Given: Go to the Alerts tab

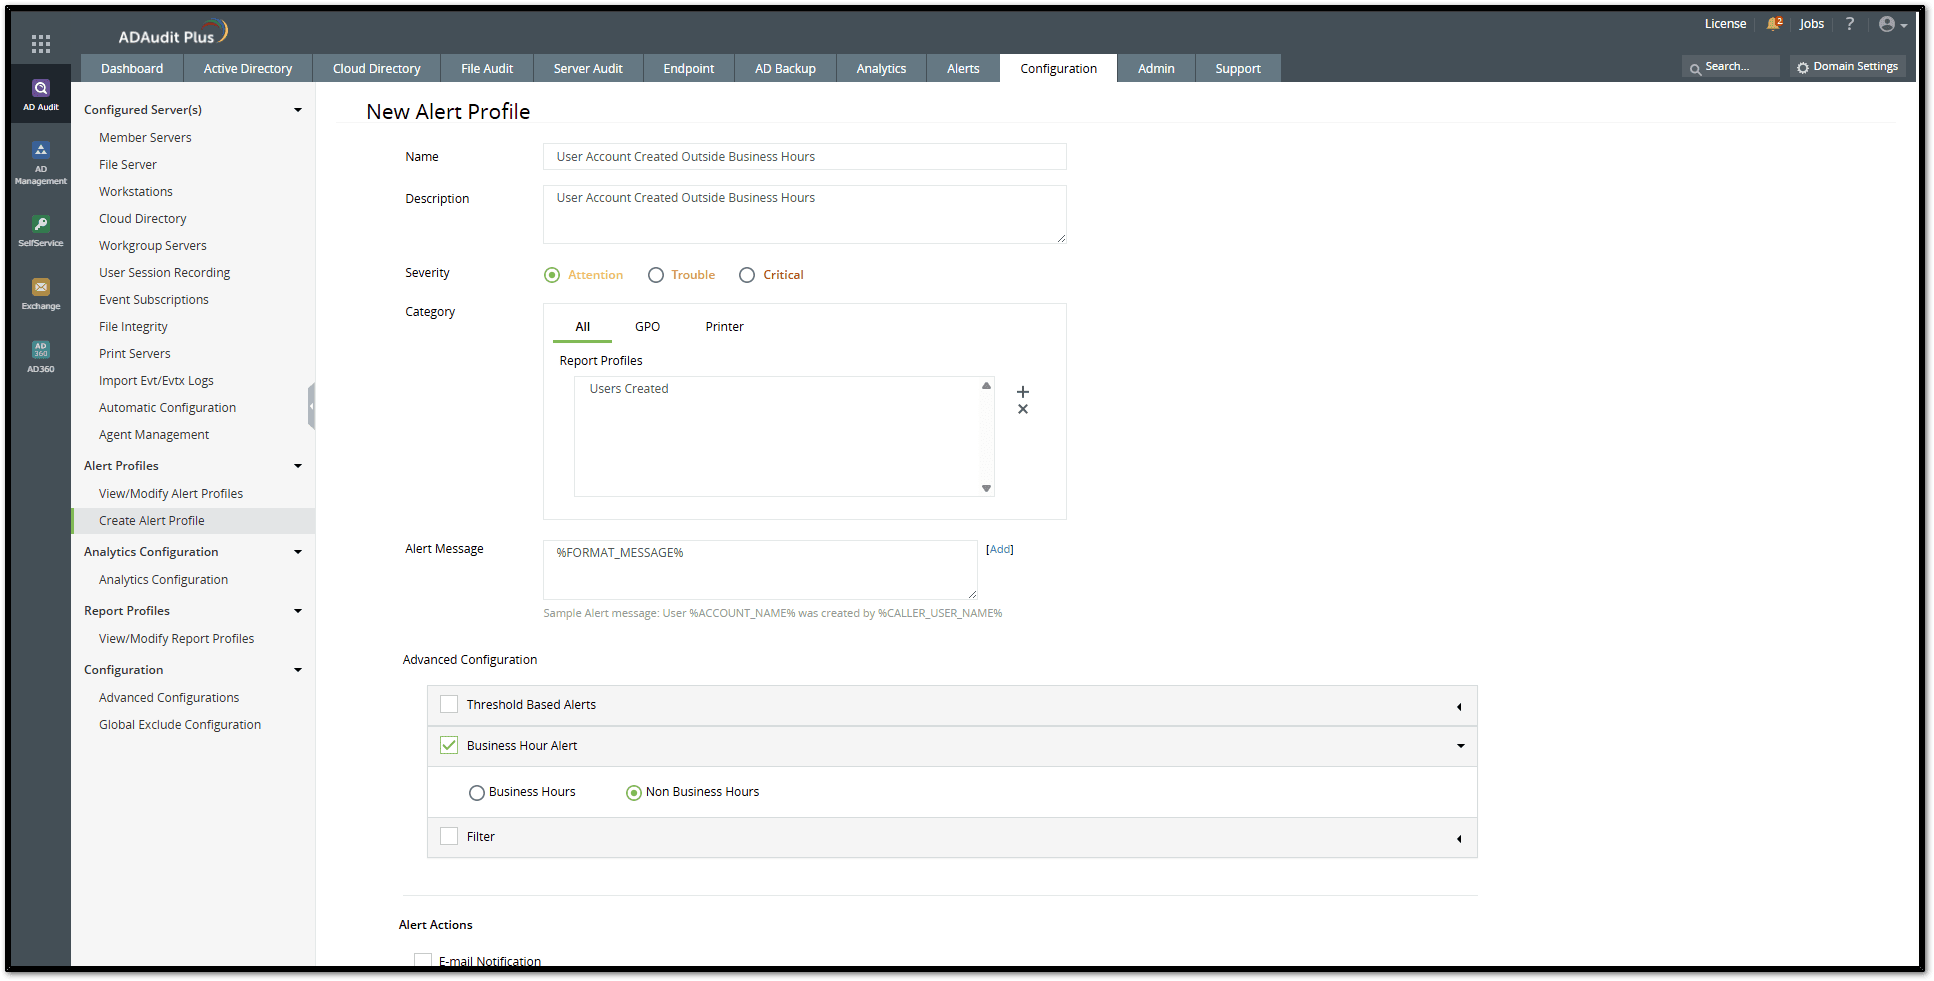Looking at the screenshot, I should pyautogui.click(x=963, y=68).
